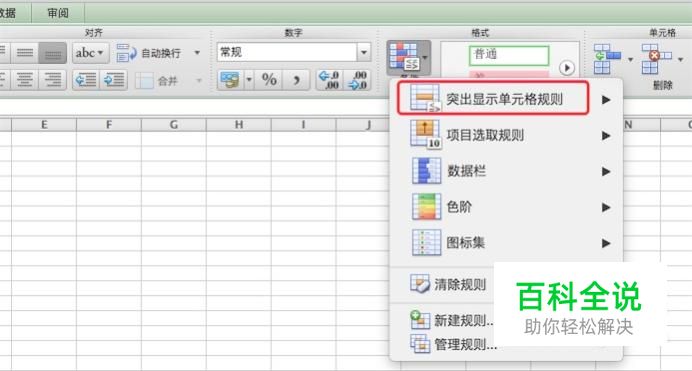Click the bottom vertical align icon
The height and width of the screenshot is (371, 692).
coord(53,53)
